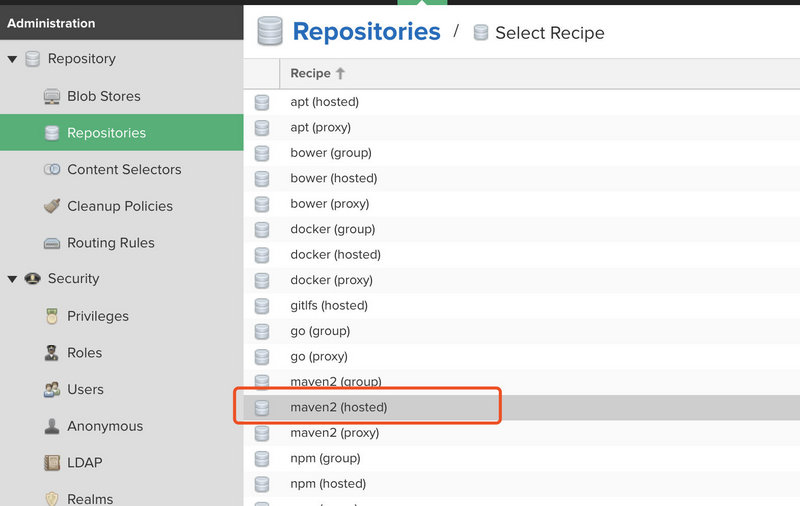
Task: Open the Repositories menu item in sidebar
Action: click(106, 133)
